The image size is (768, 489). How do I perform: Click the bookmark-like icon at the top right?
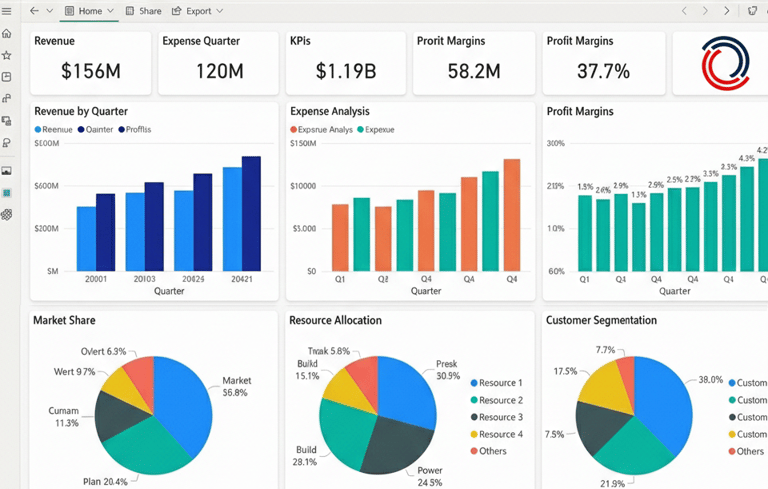(752, 11)
